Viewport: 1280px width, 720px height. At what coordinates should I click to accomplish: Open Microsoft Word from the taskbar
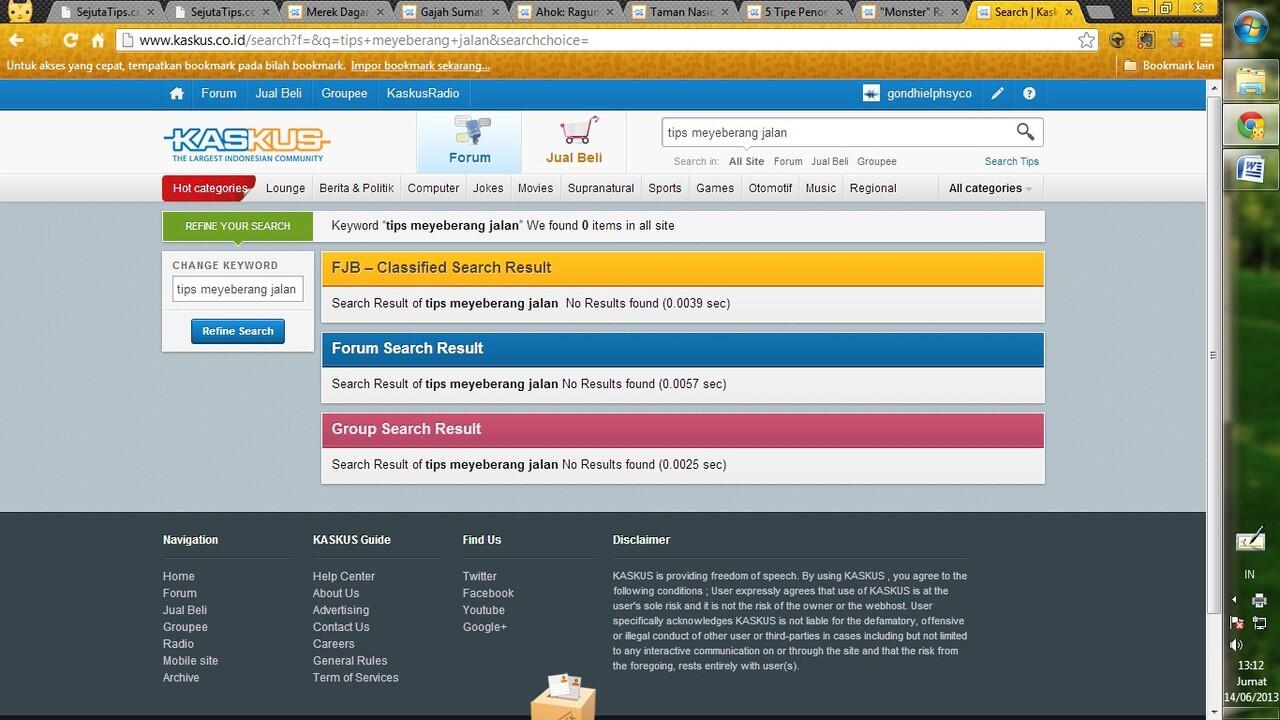(x=1250, y=168)
